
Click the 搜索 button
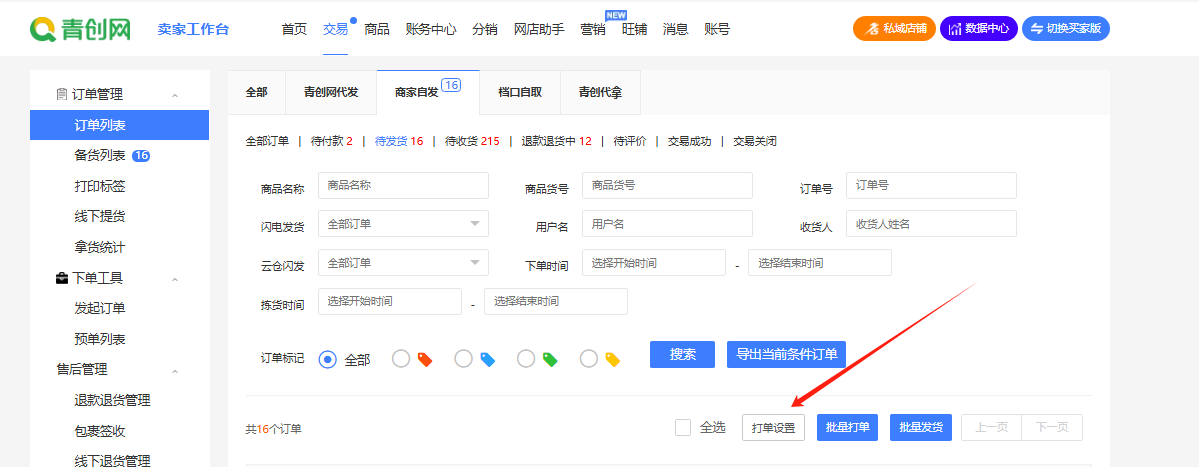[682, 354]
